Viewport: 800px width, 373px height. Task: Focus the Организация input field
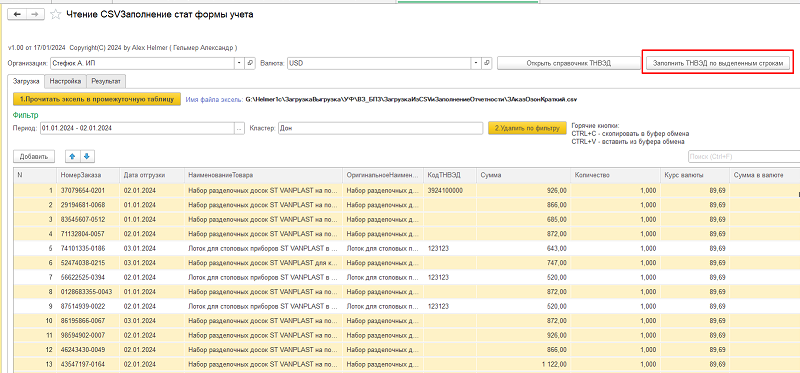pyautogui.click(x=142, y=63)
